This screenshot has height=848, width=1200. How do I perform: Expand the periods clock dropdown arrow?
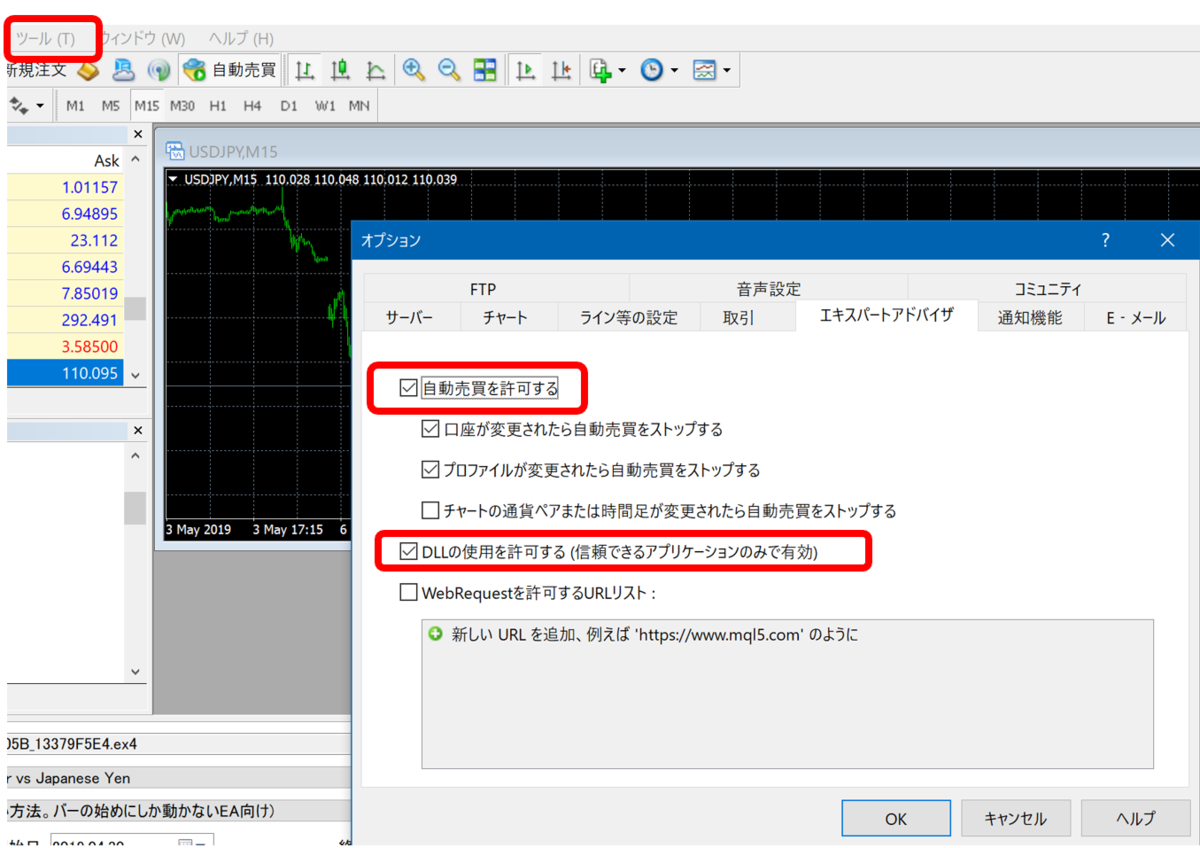pos(675,71)
